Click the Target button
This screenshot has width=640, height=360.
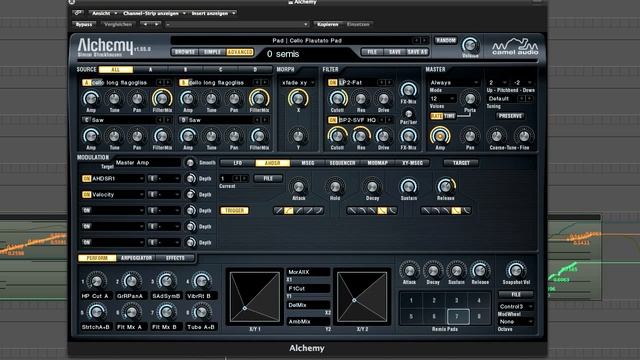point(461,163)
